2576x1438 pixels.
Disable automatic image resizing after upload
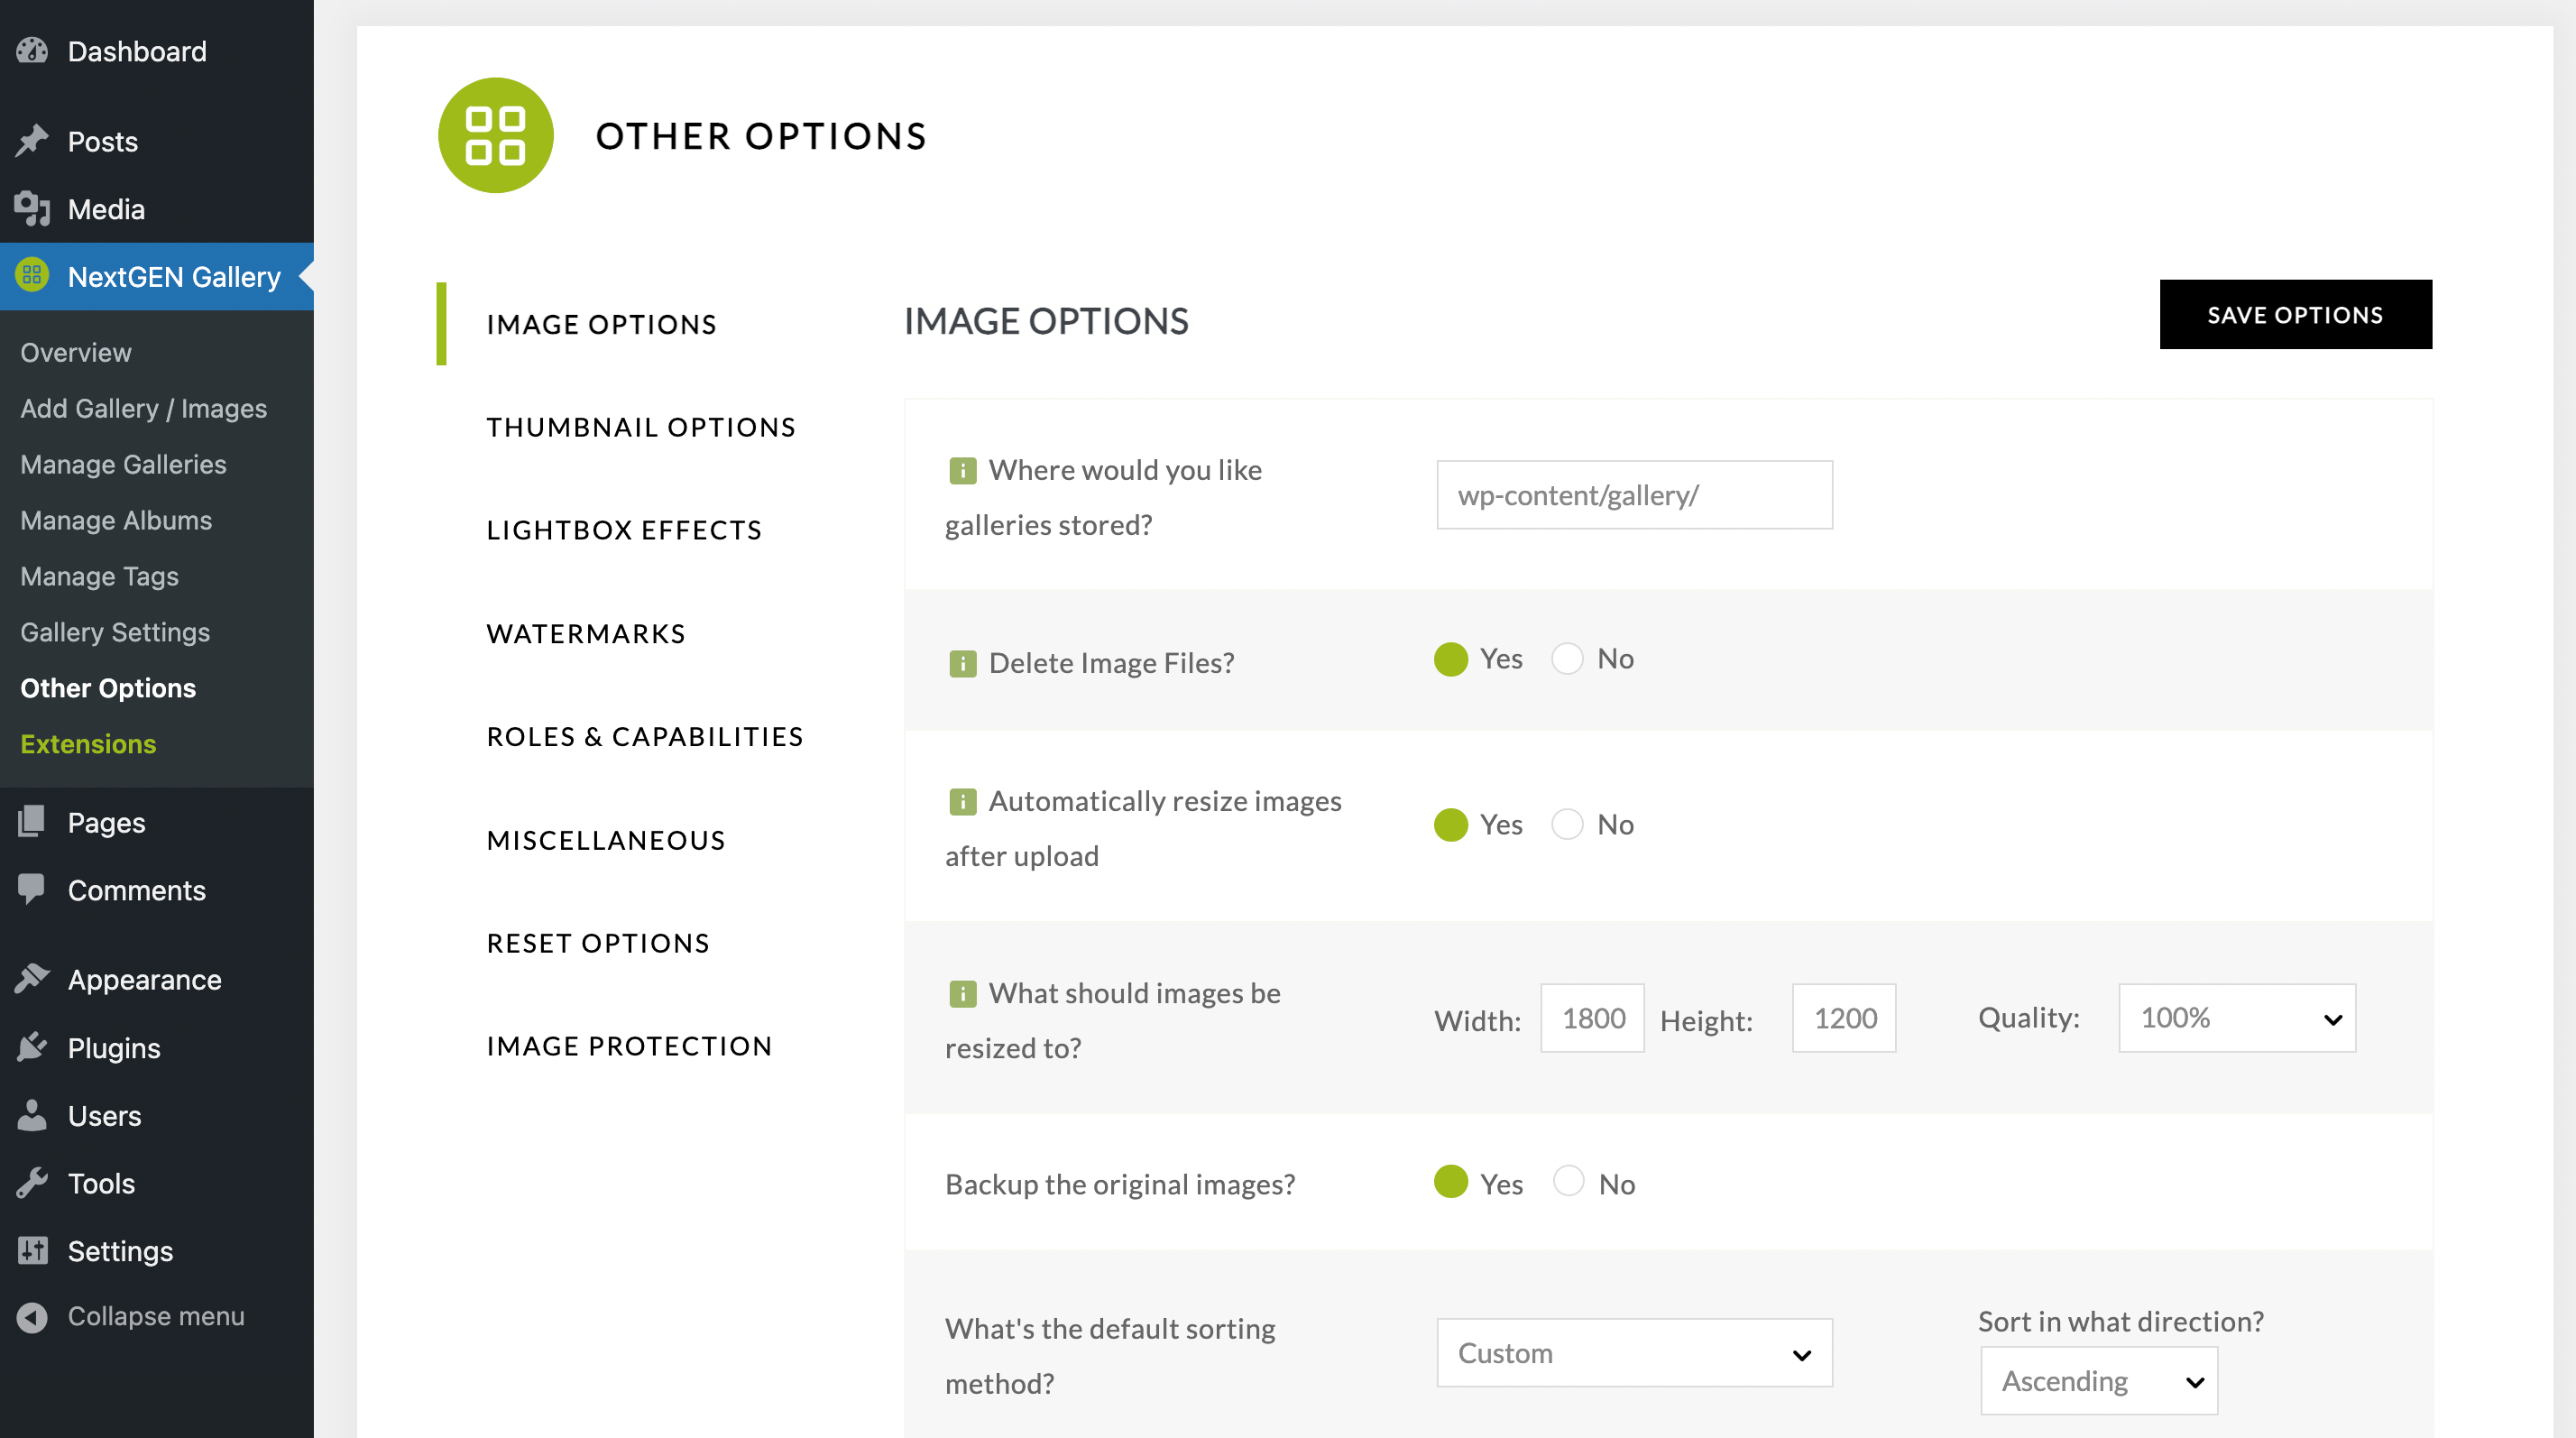tap(1568, 824)
